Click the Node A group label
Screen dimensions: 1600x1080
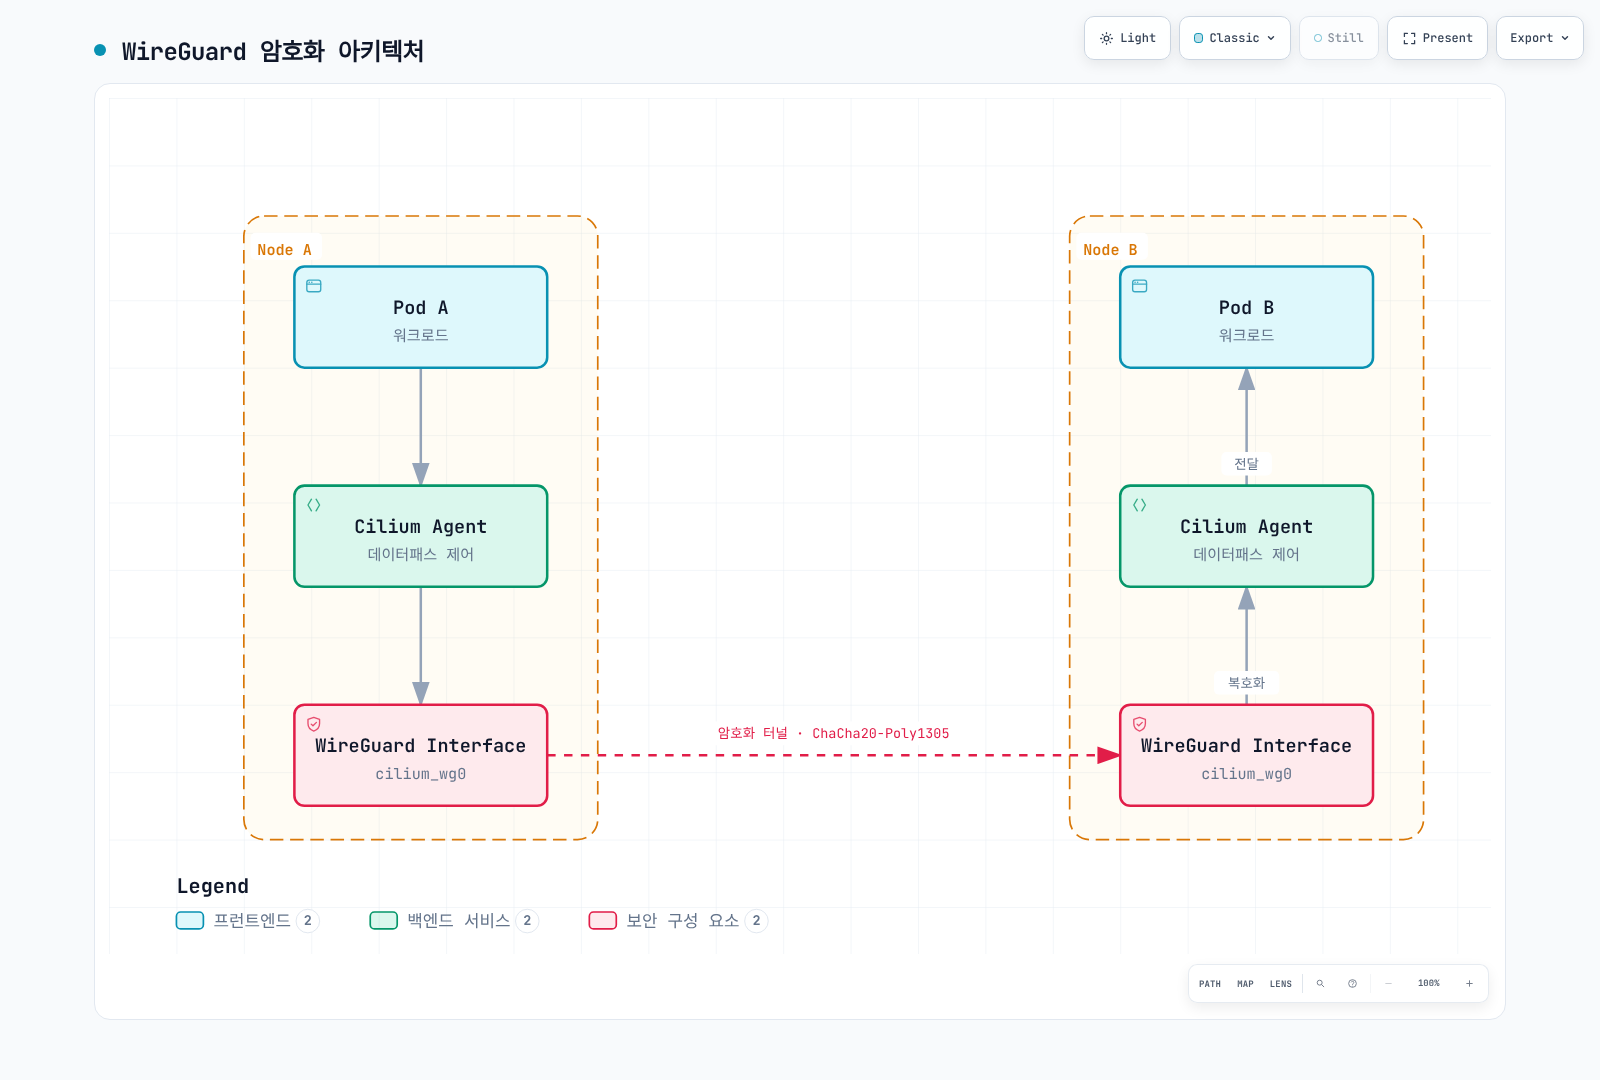coord(284,250)
